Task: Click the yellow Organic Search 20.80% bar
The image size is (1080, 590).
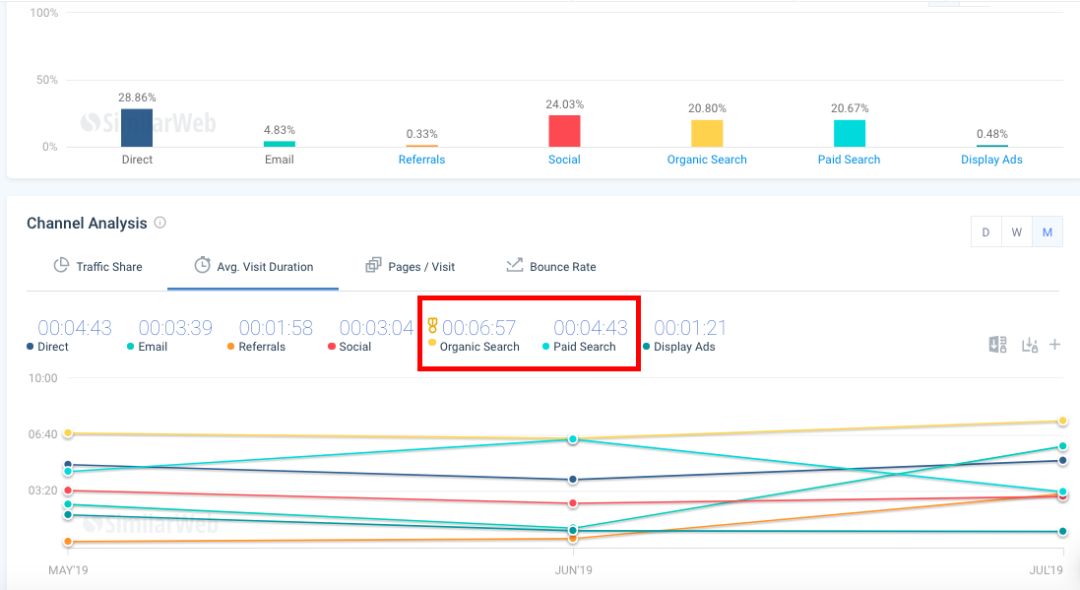Action: 707,133
